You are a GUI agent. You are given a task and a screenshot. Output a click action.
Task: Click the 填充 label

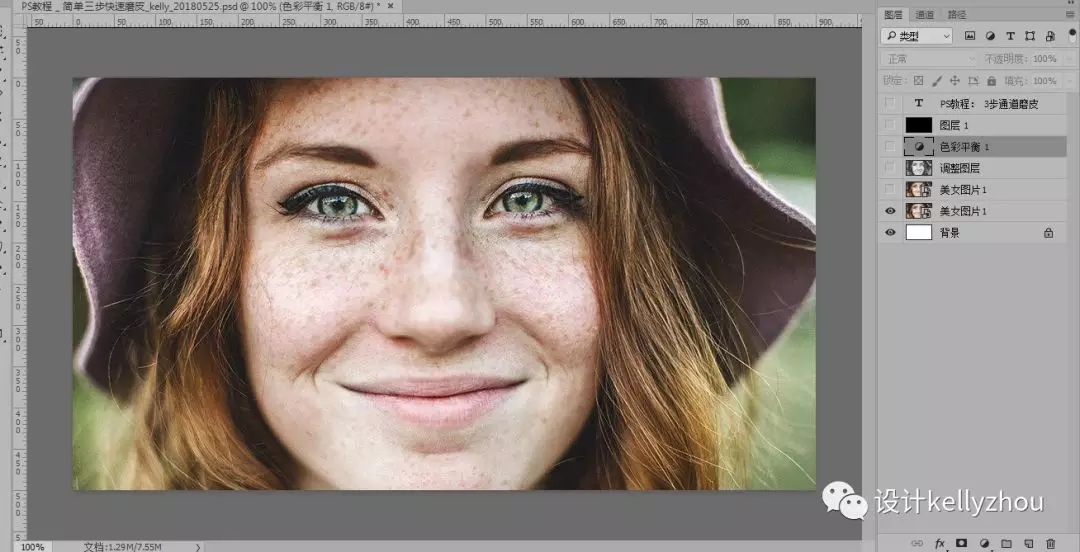click(1014, 81)
